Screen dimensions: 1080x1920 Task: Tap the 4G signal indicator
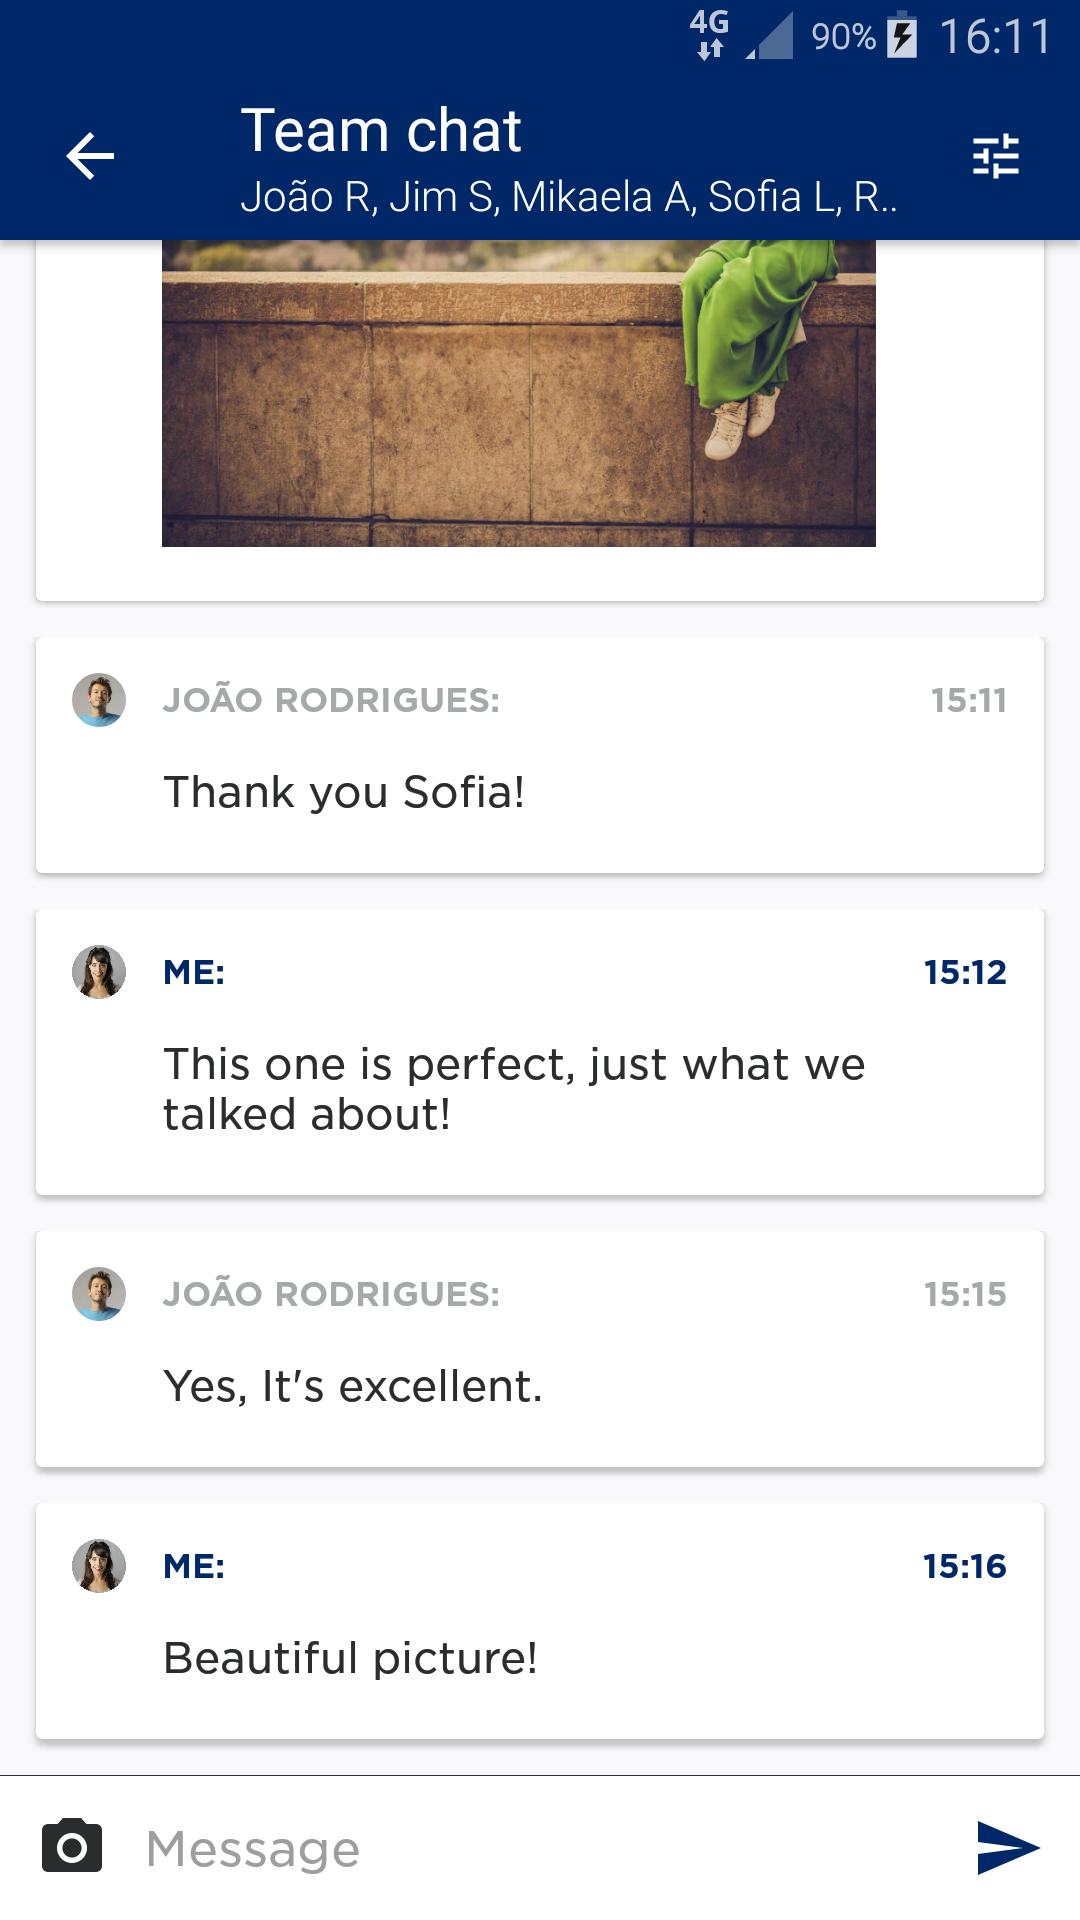[709, 34]
